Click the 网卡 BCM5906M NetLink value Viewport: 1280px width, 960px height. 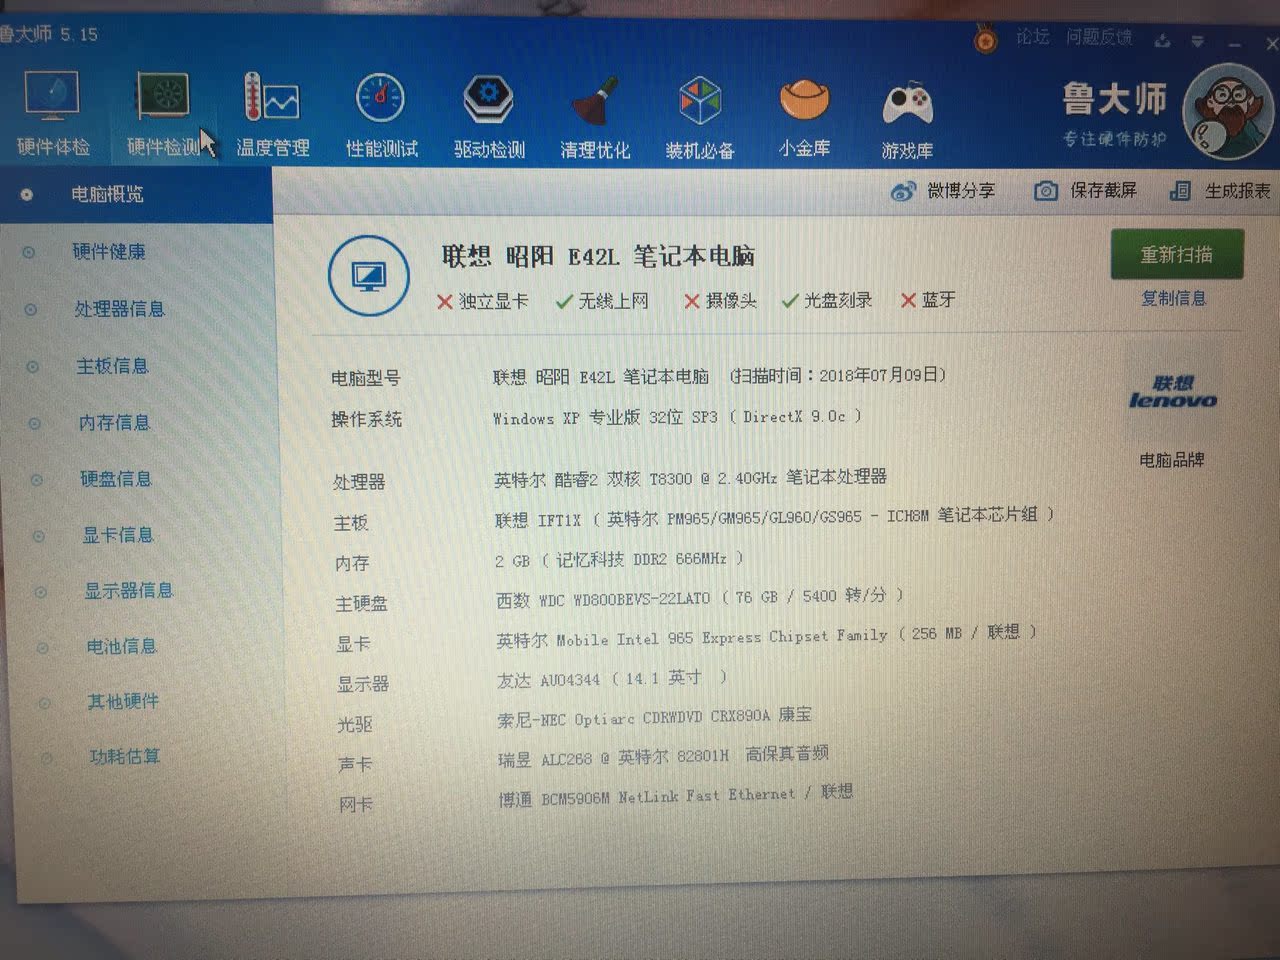tap(676, 796)
